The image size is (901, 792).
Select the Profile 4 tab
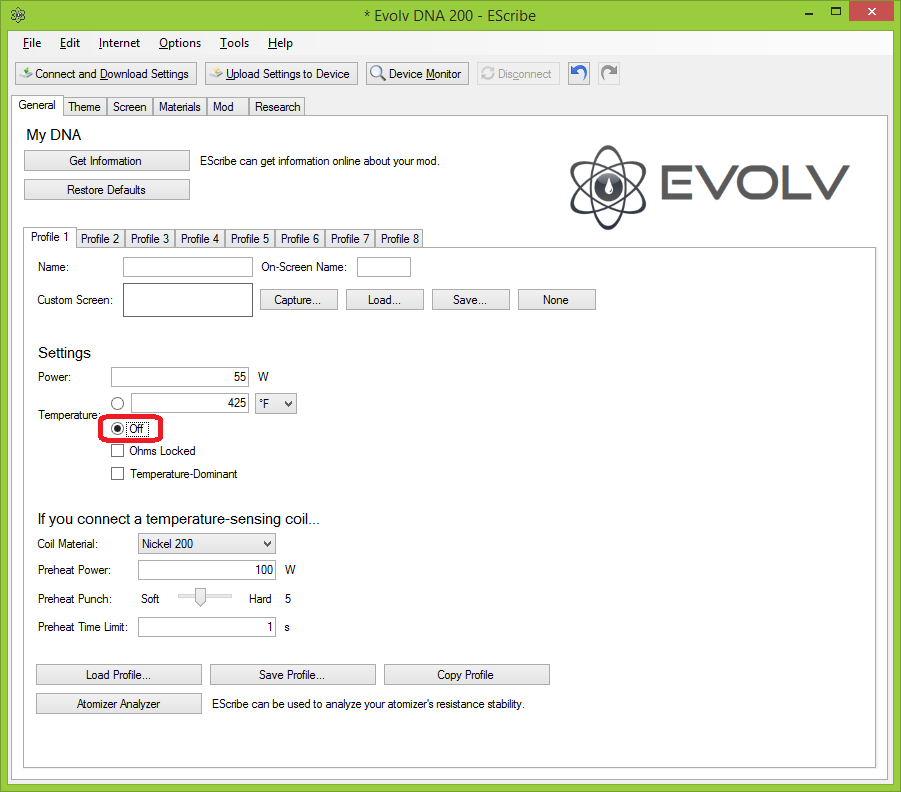(199, 239)
